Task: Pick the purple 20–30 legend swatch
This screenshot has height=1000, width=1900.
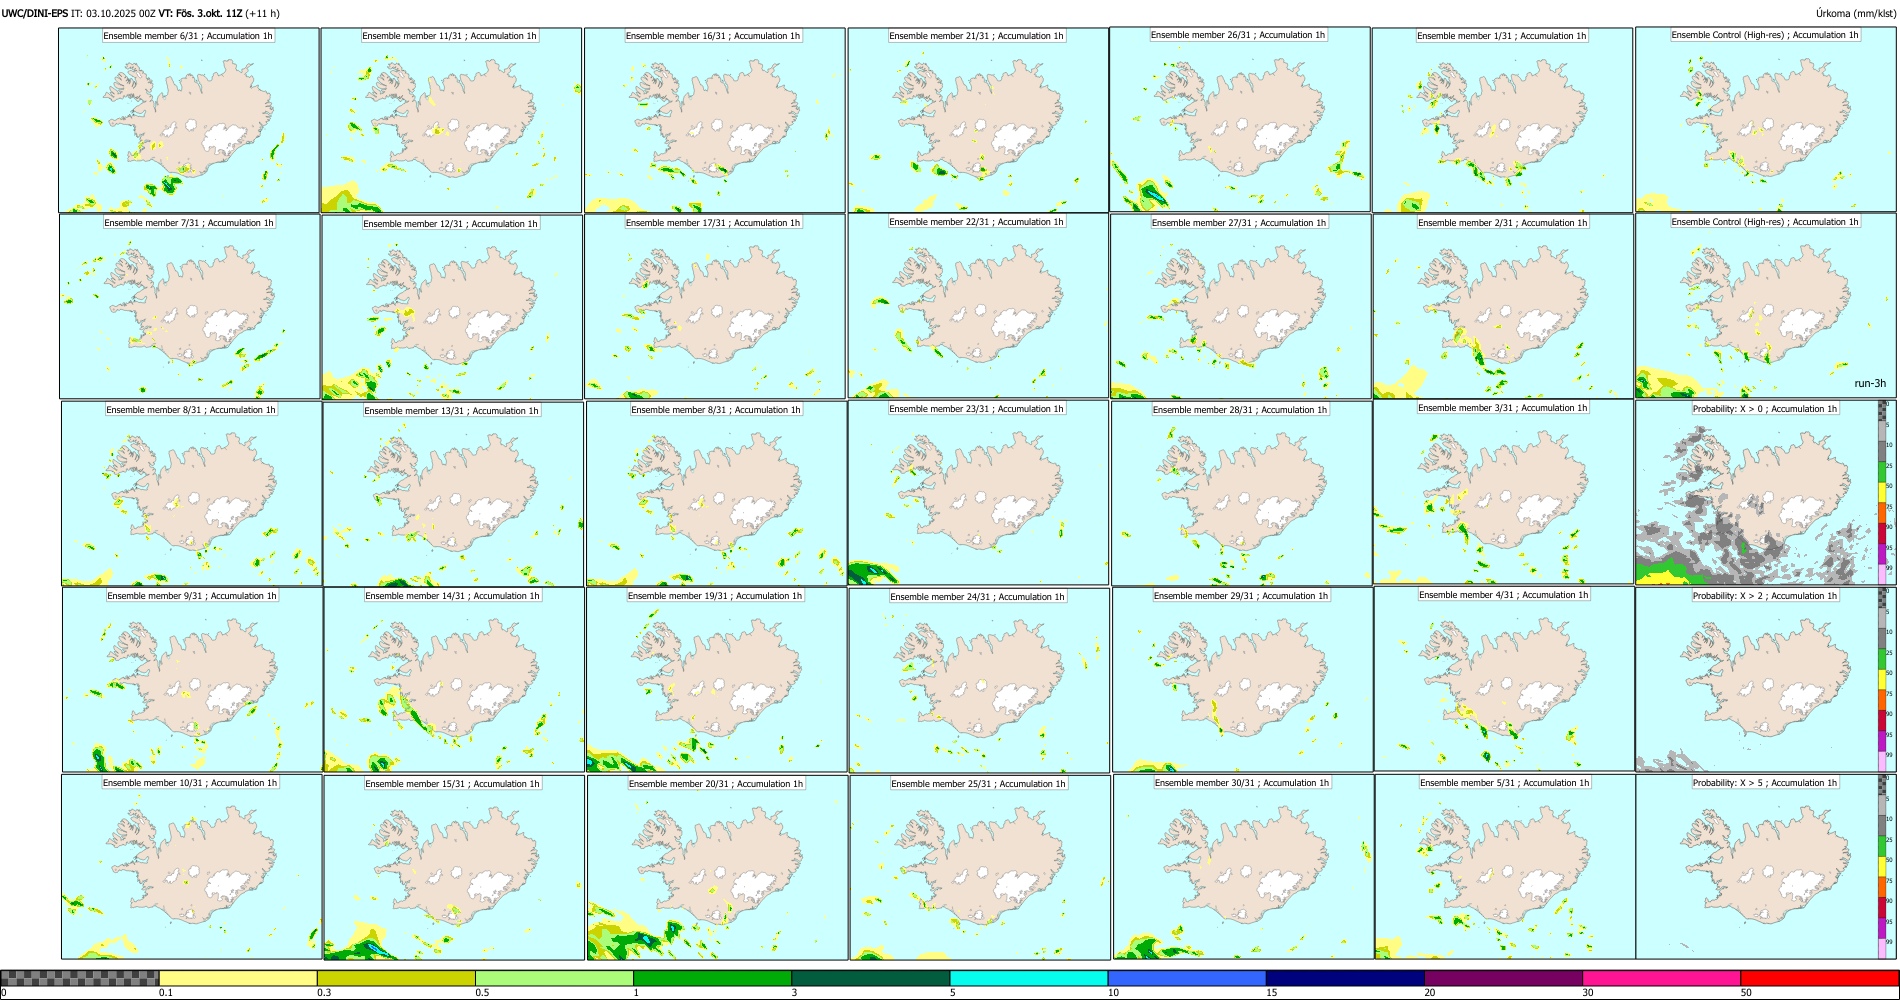Action: coord(1503,978)
